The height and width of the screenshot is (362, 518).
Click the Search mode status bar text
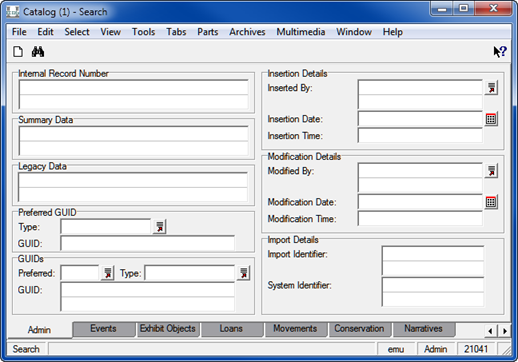tap(26, 349)
